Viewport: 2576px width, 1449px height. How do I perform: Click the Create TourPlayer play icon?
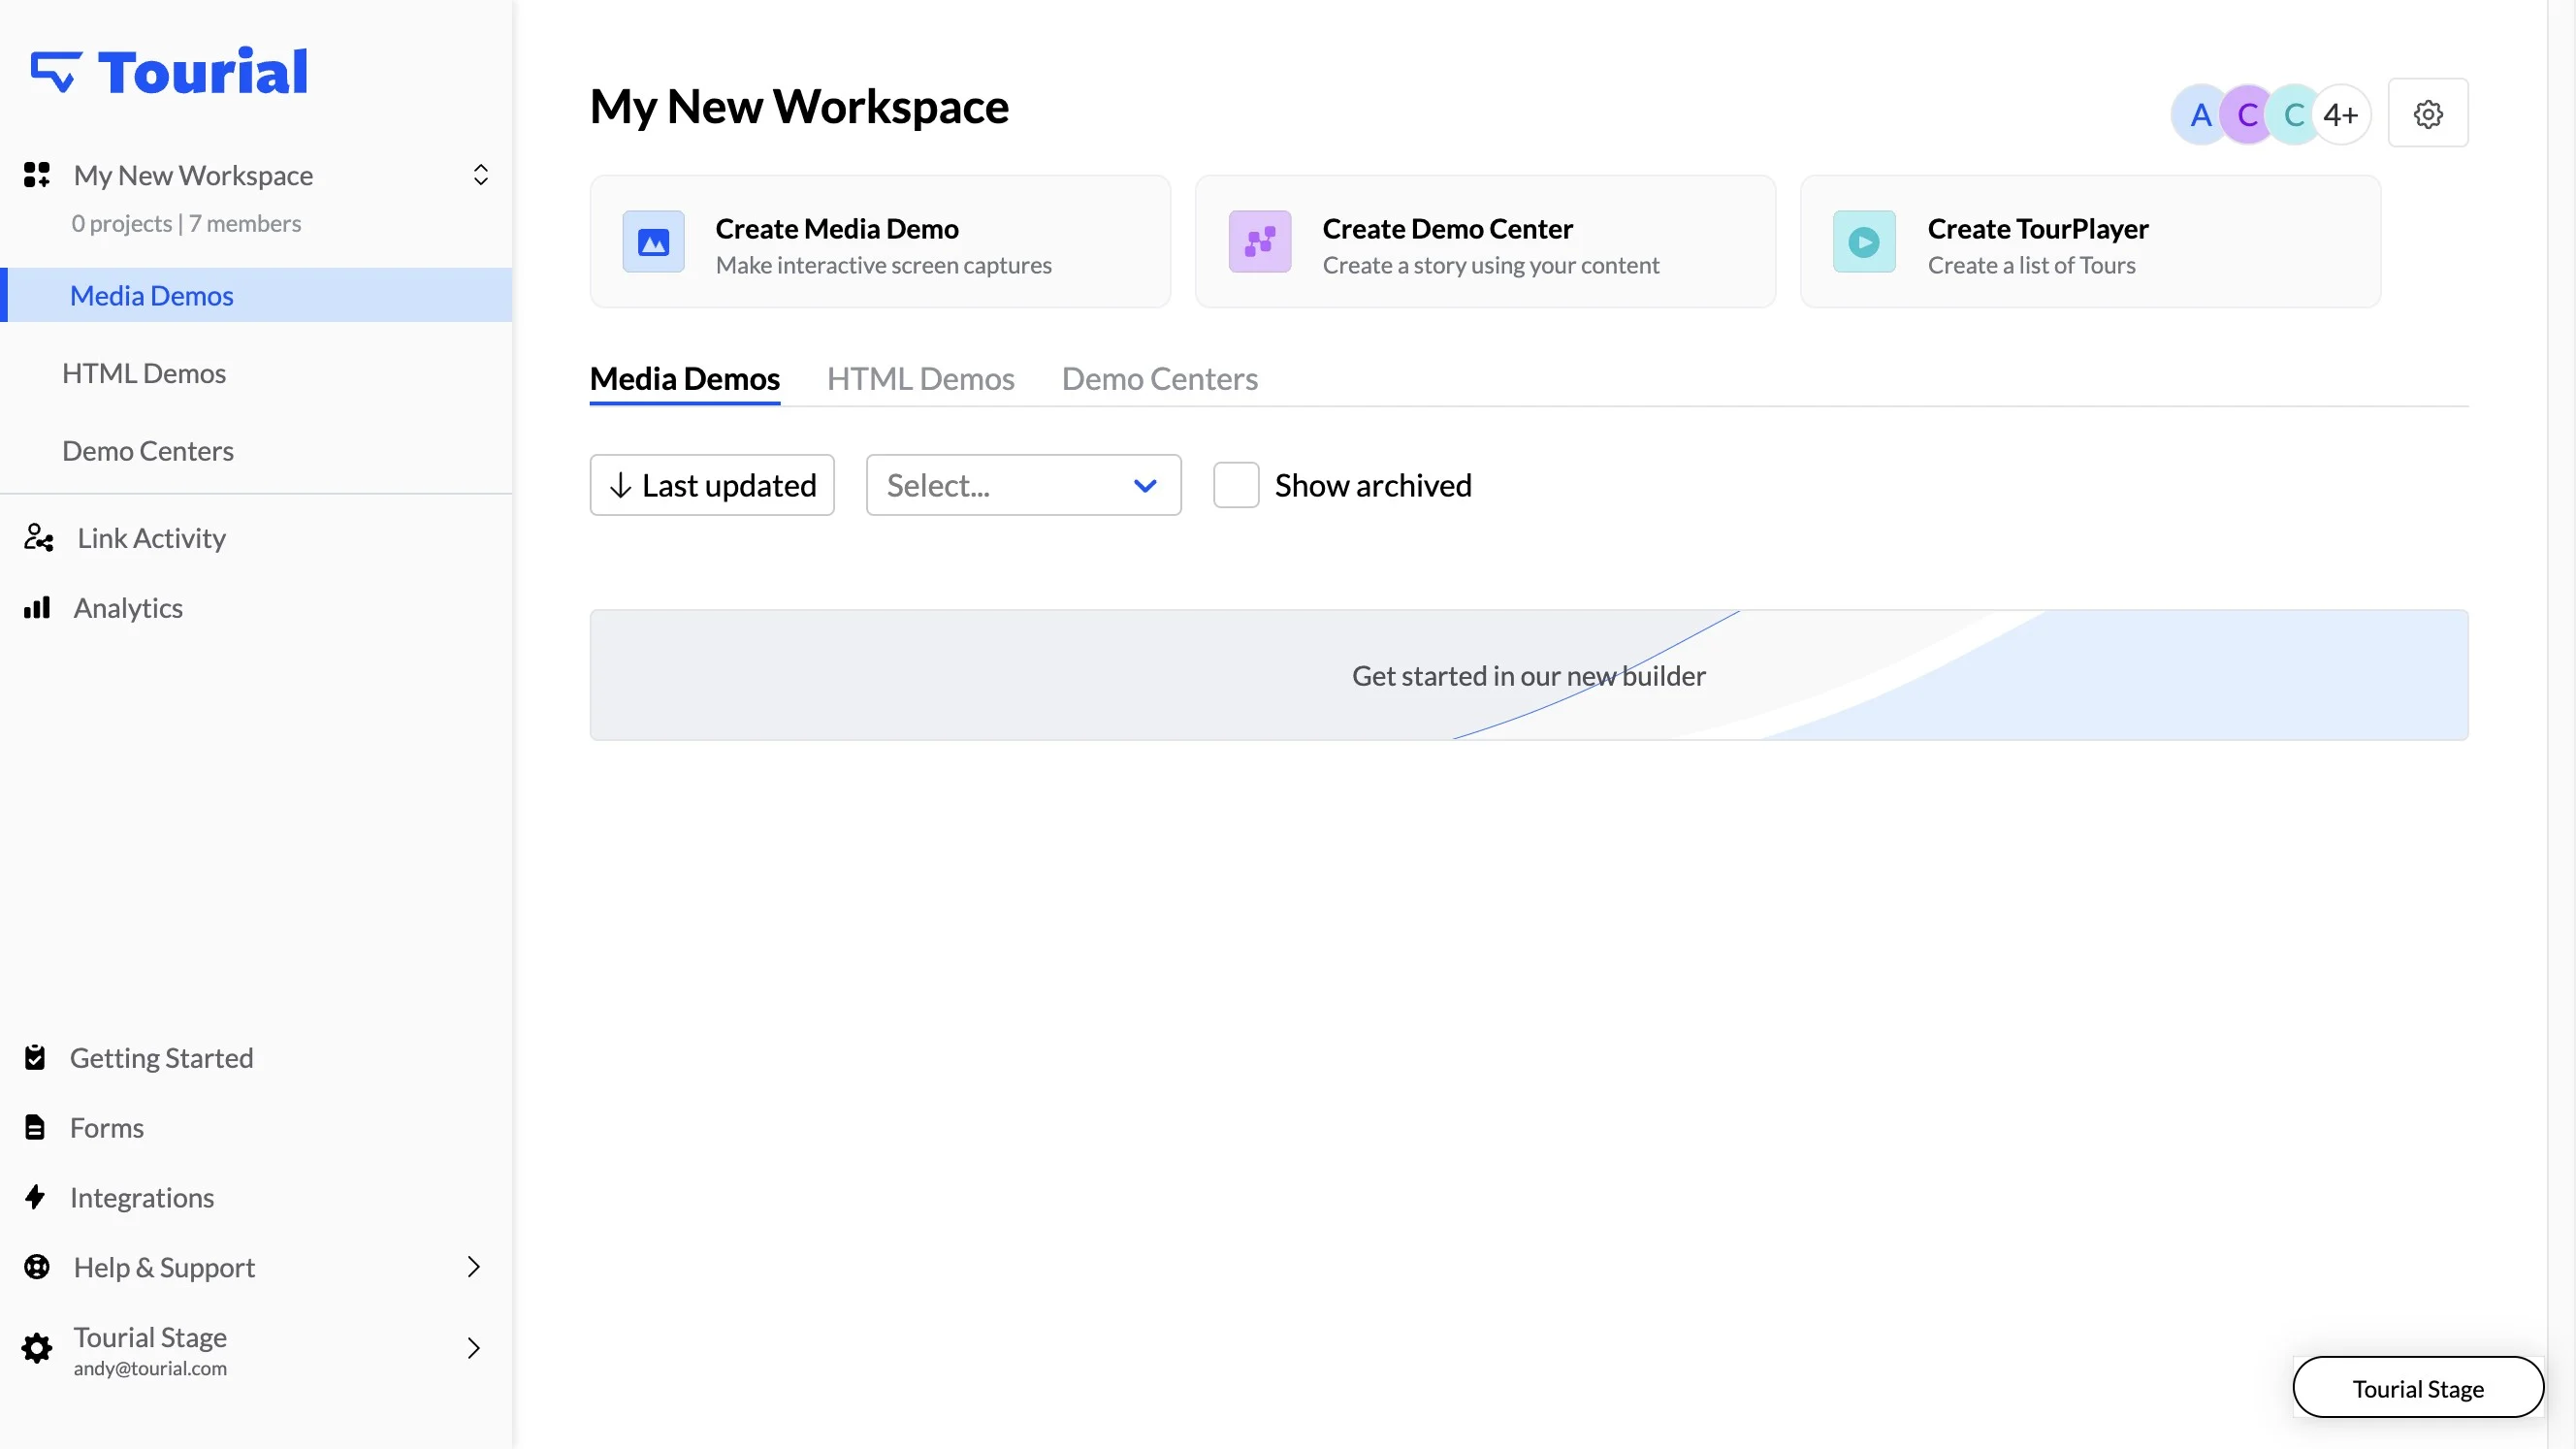pos(1864,242)
